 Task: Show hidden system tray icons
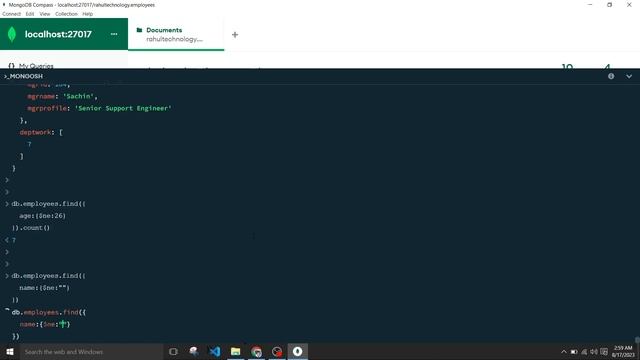pyautogui.click(x=564, y=352)
